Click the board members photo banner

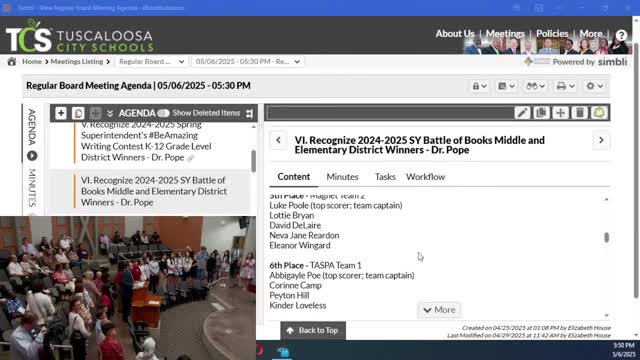pyautogui.click(x=546, y=47)
